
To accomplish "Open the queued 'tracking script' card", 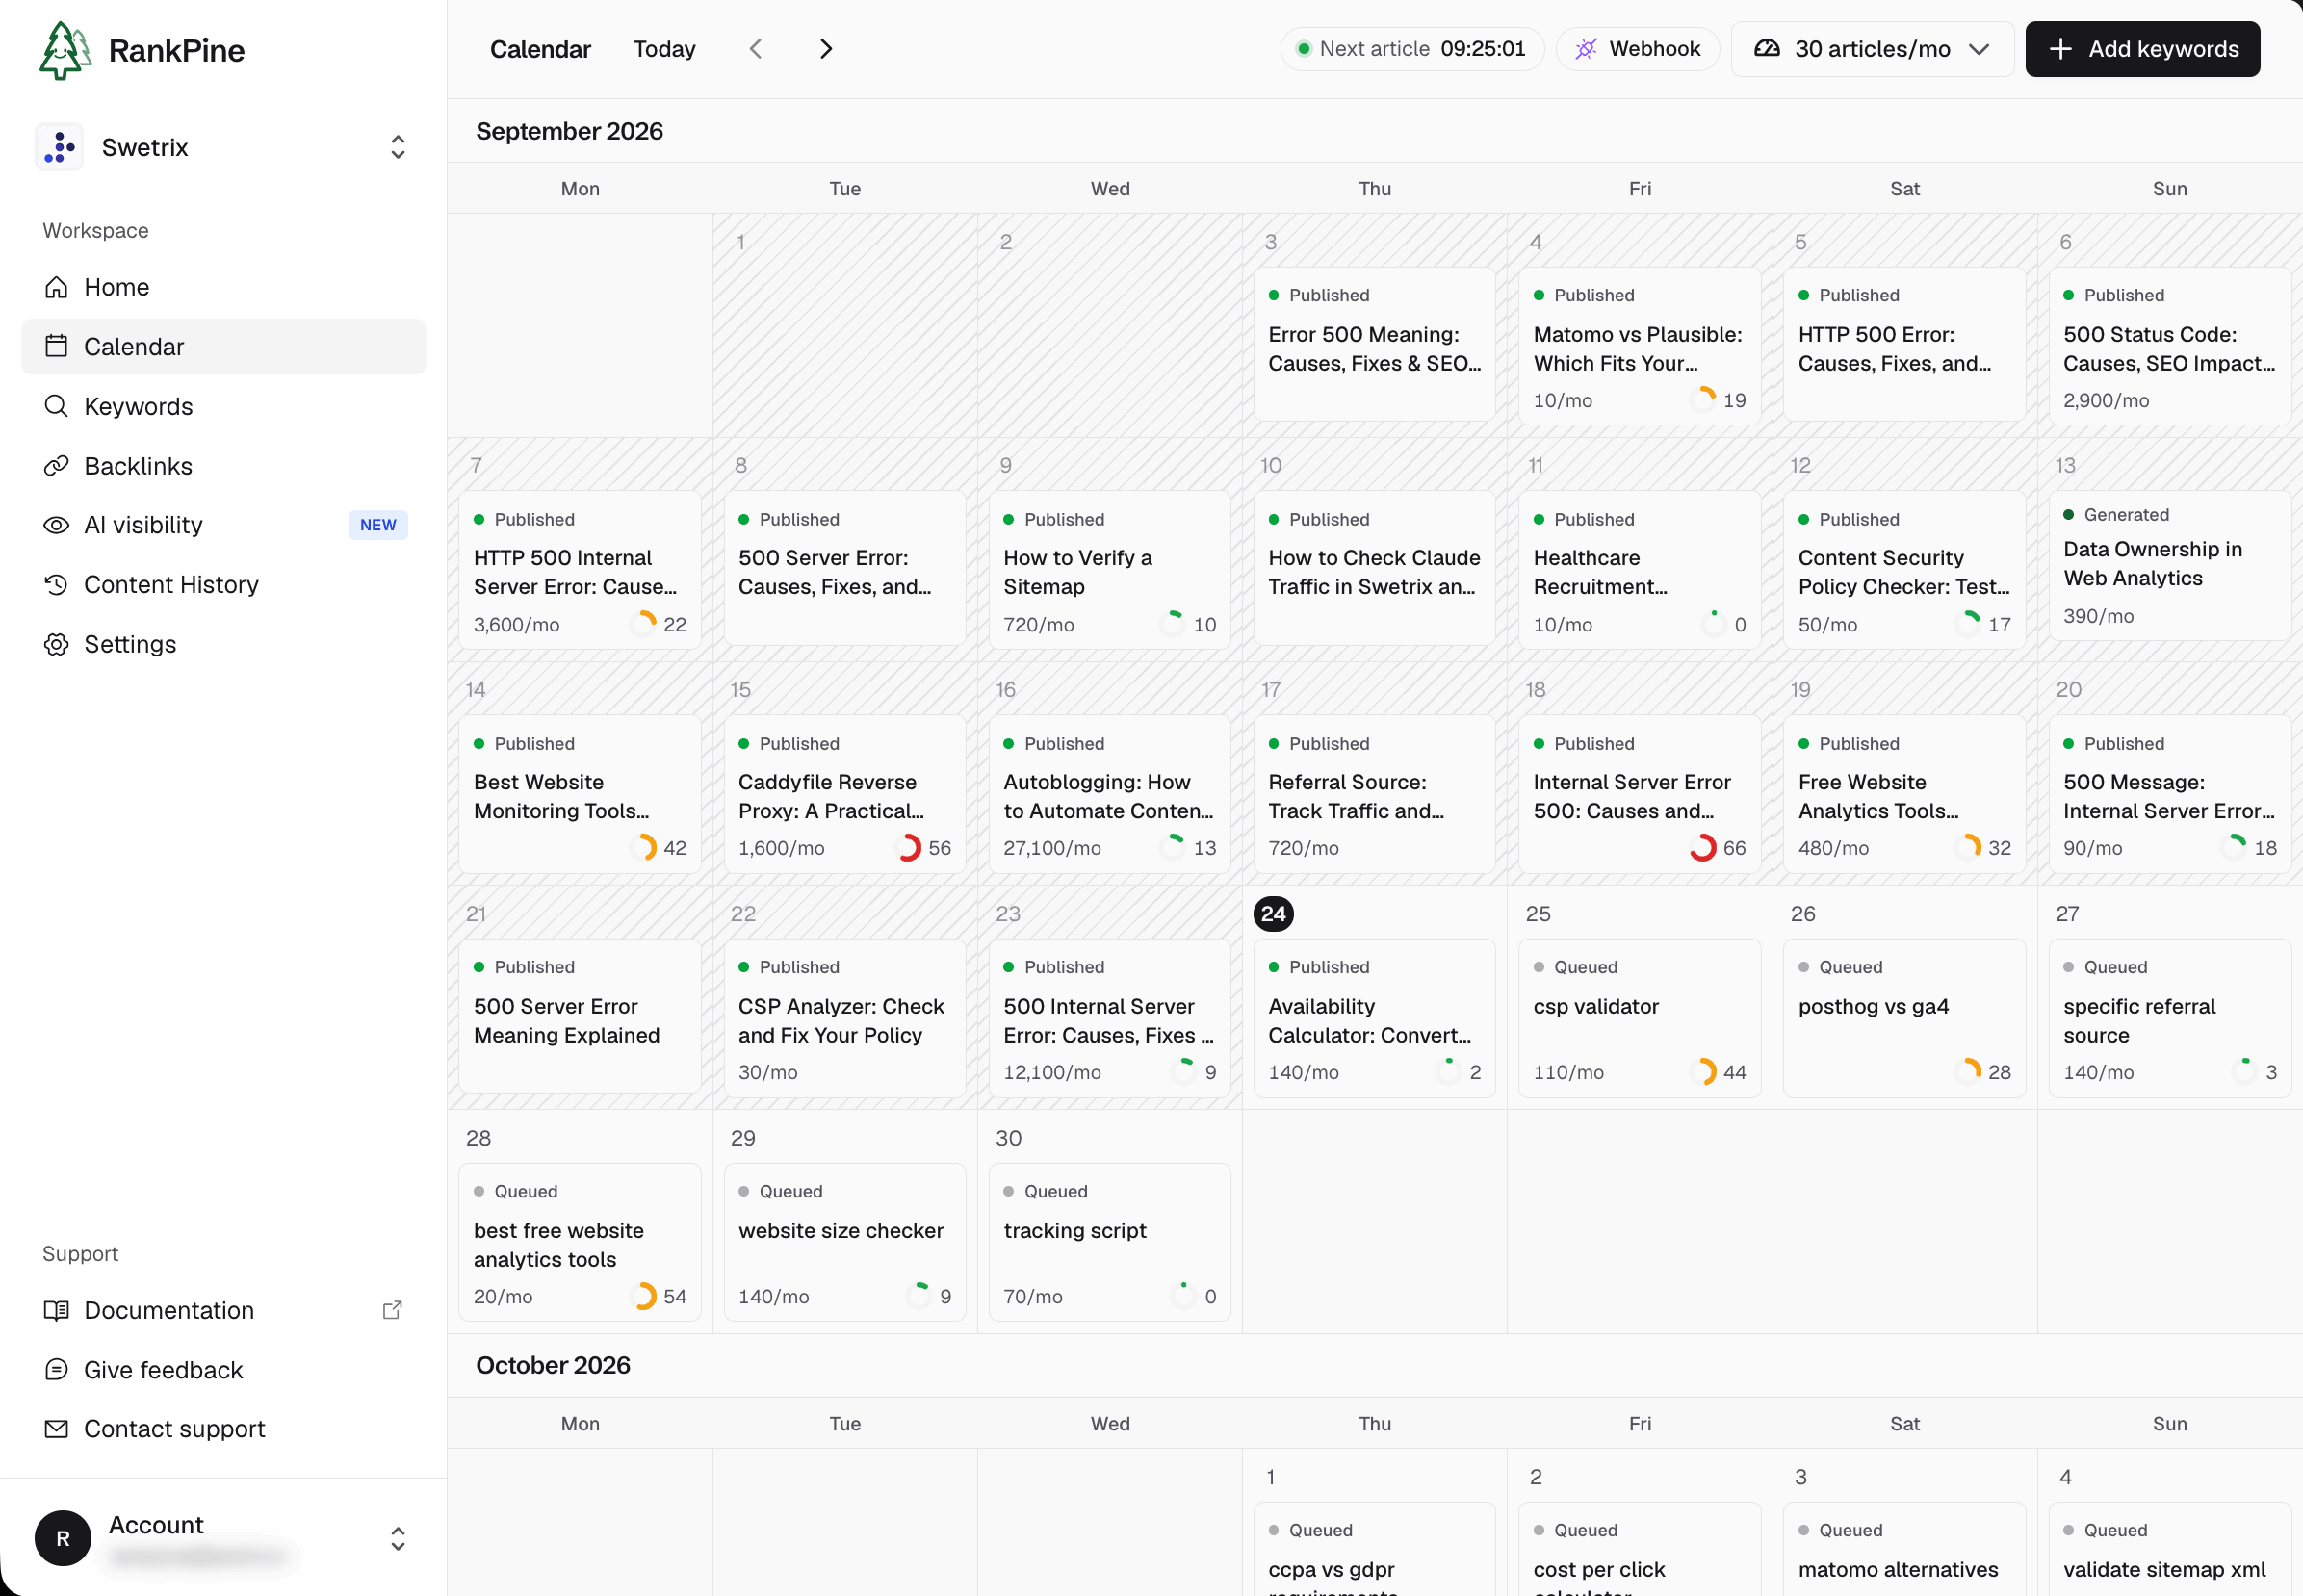I will point(1110,1242).
